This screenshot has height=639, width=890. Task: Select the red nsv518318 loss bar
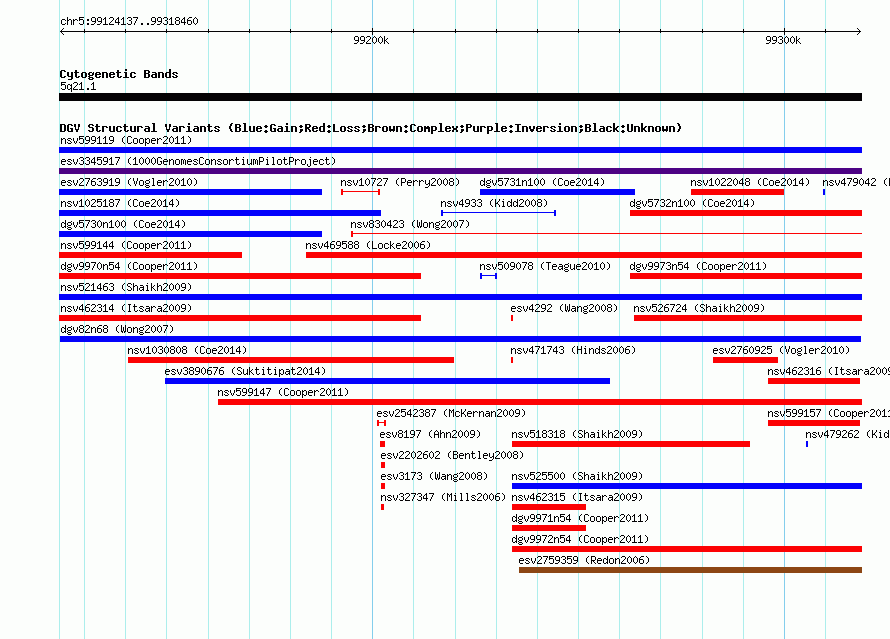pyautogui.click(x=631, y=444)
